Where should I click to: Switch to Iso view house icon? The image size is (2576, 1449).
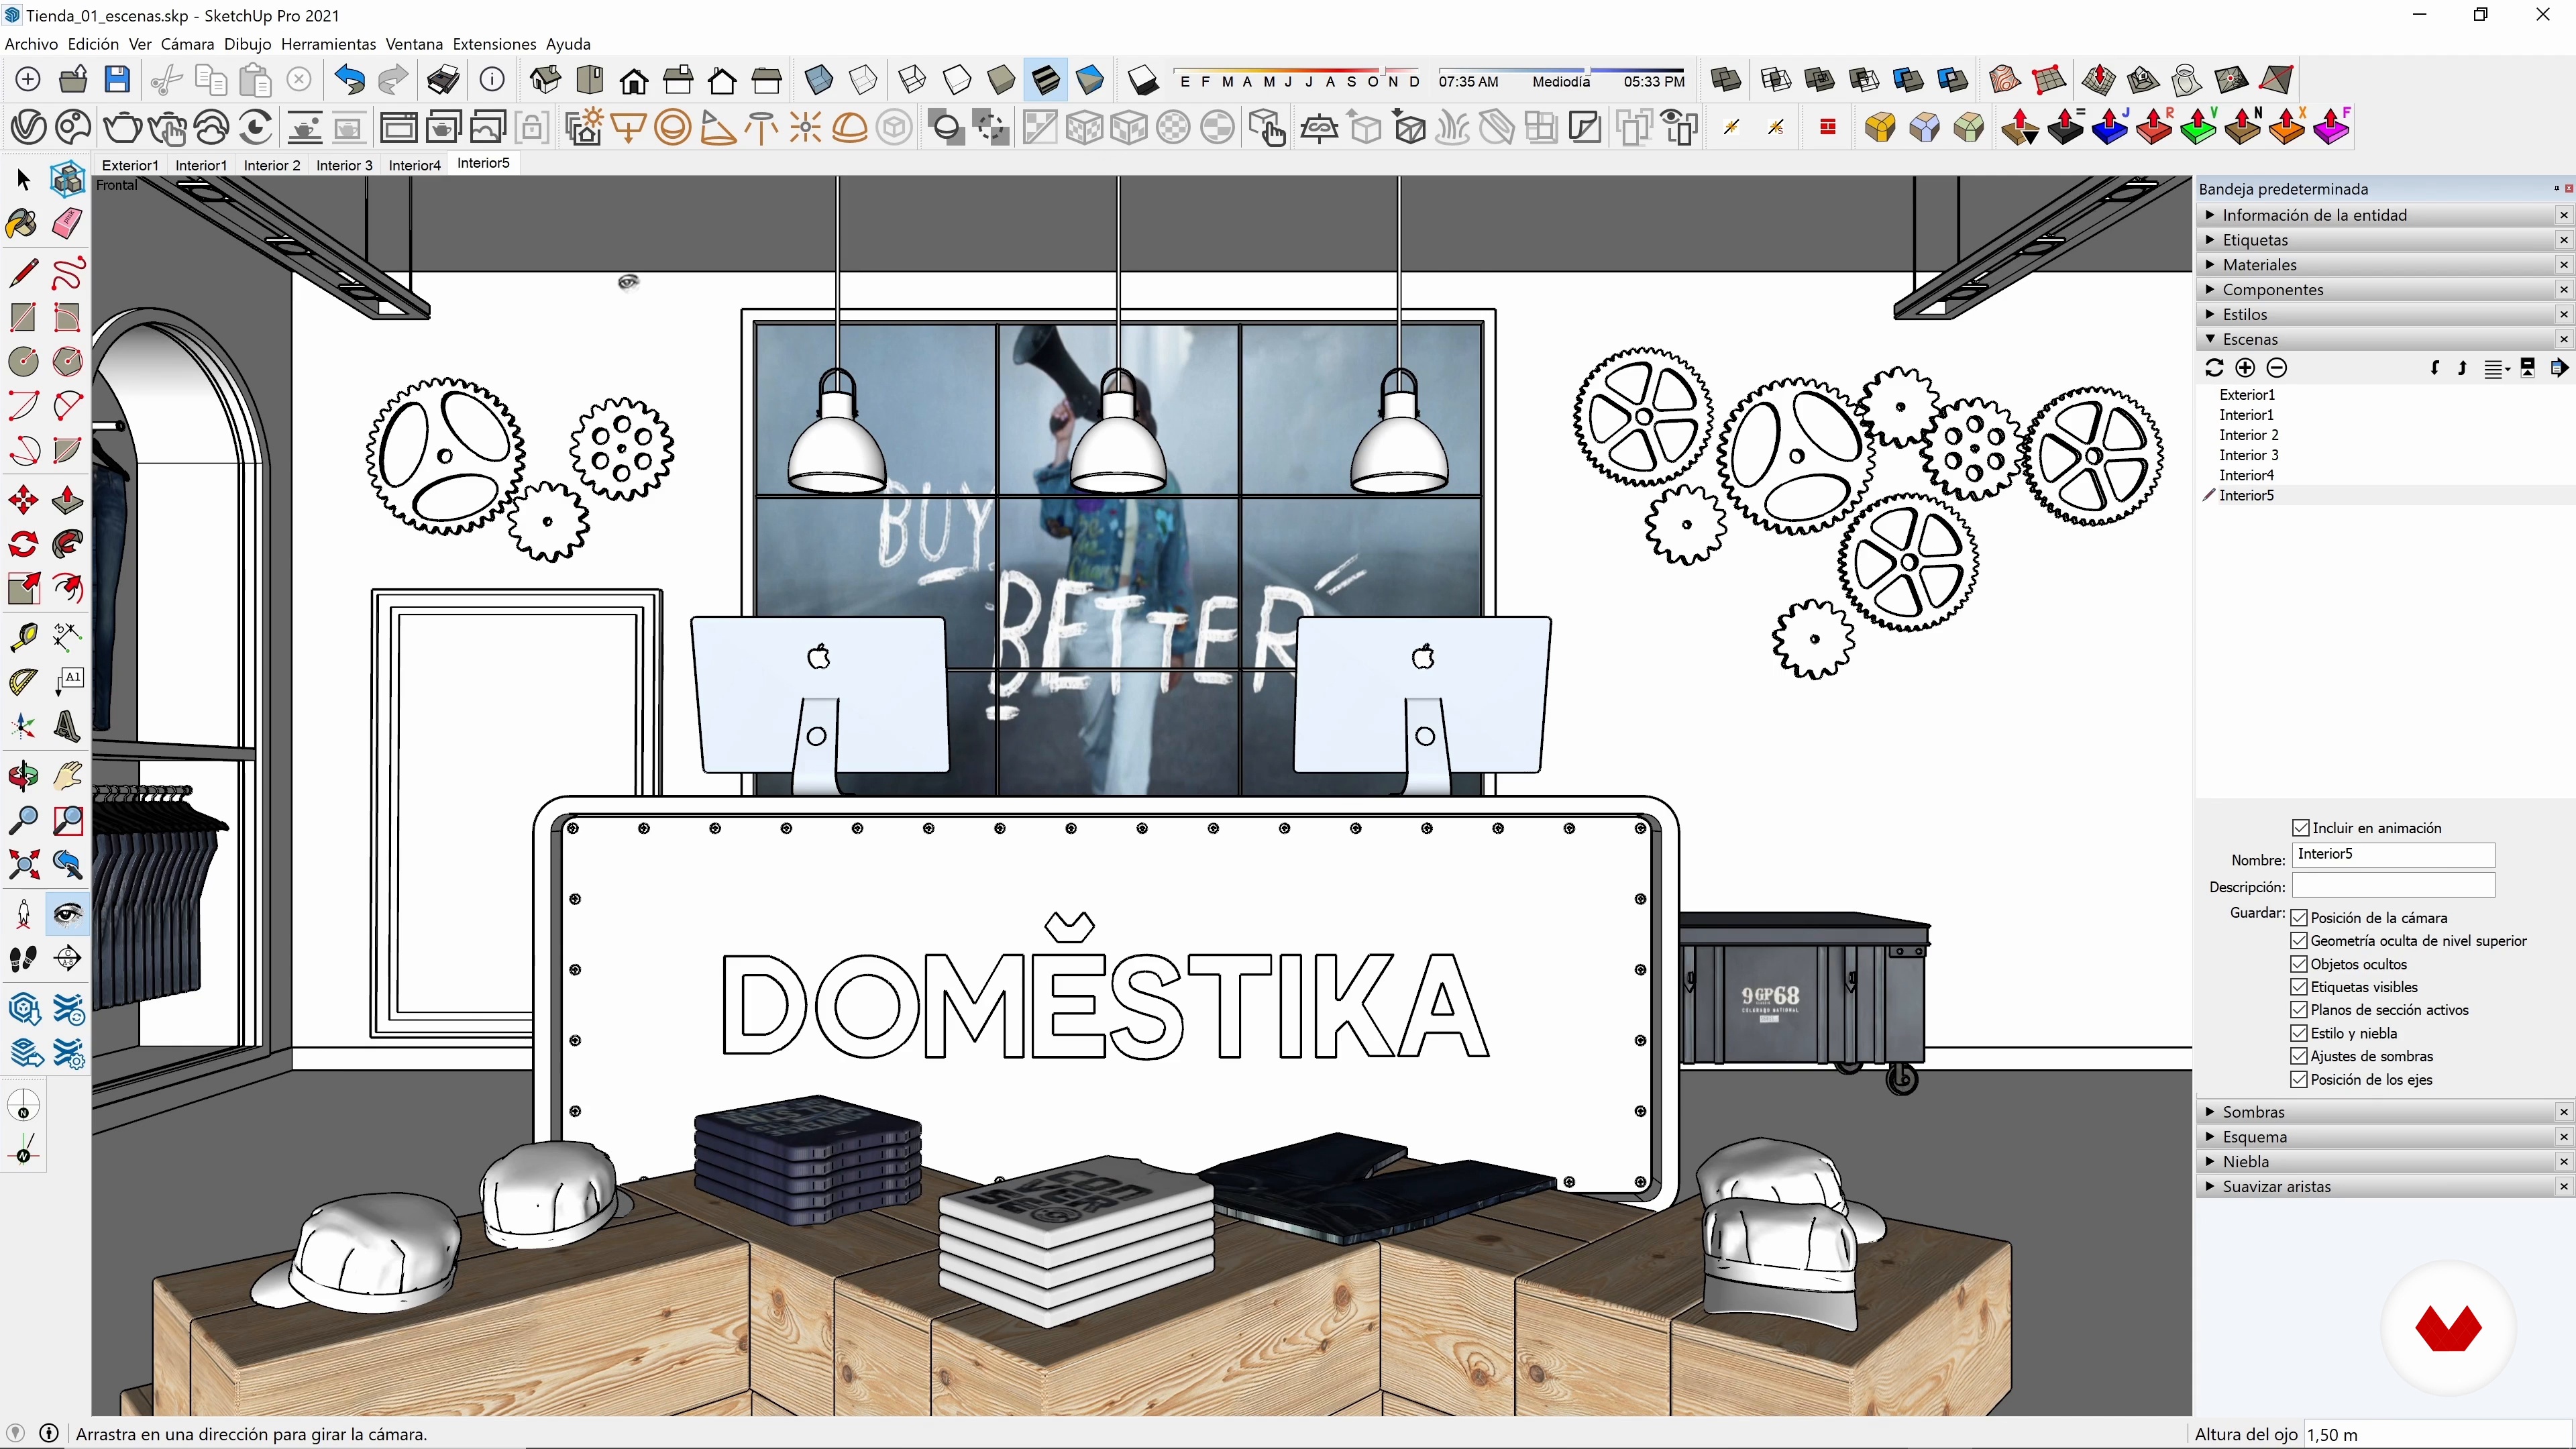click(546, 80)
